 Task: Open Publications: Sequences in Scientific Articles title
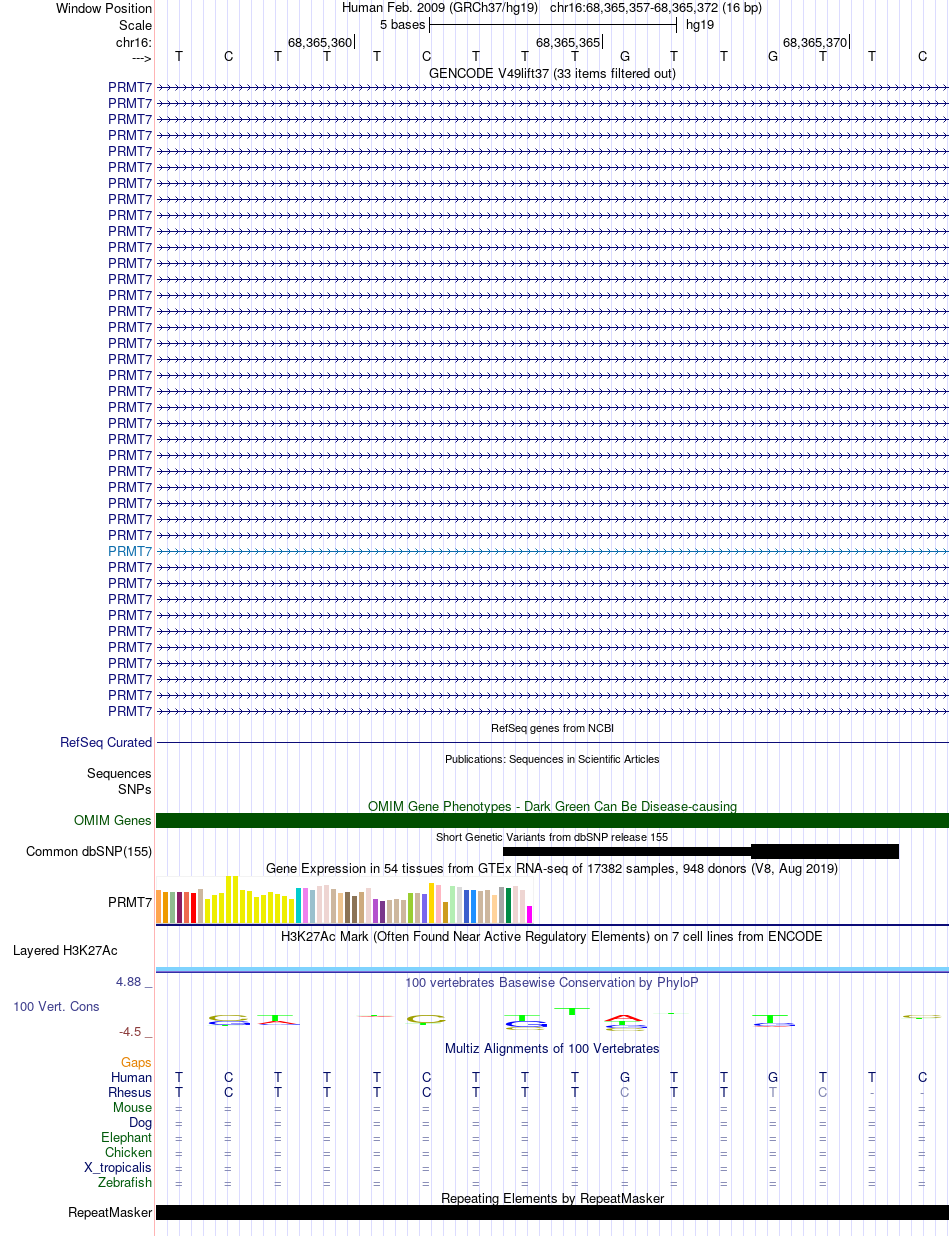click(x=552, y=759)
